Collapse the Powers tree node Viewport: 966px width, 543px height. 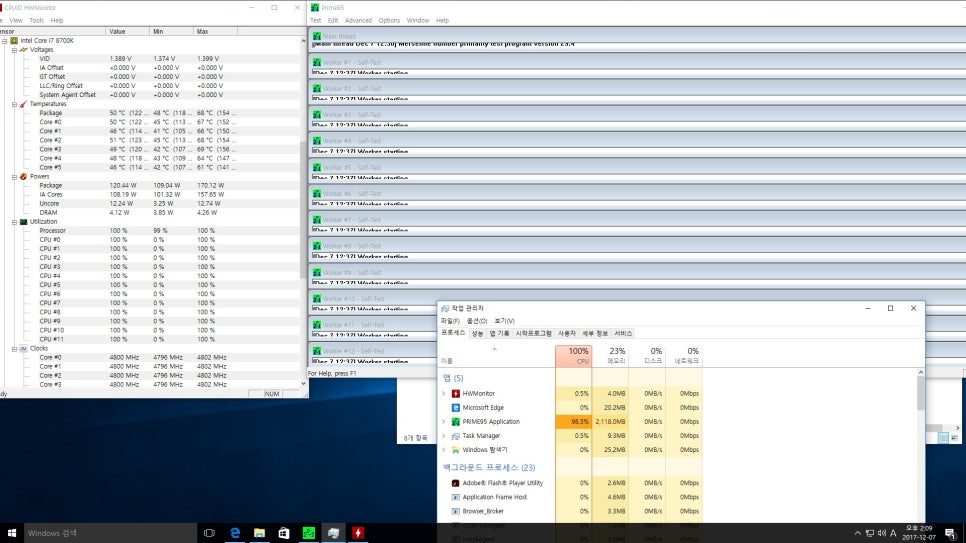[x=14, y=177]
